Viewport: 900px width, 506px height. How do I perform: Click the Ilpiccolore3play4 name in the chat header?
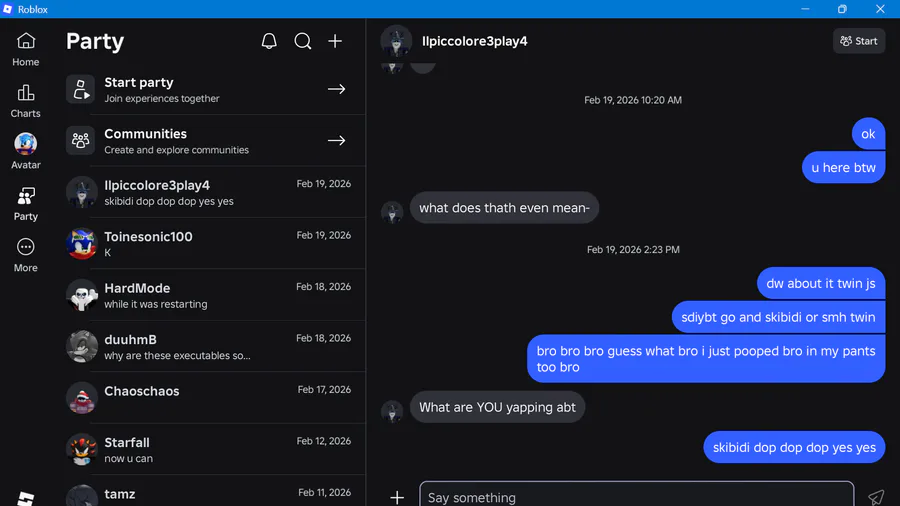pos(475,41)
